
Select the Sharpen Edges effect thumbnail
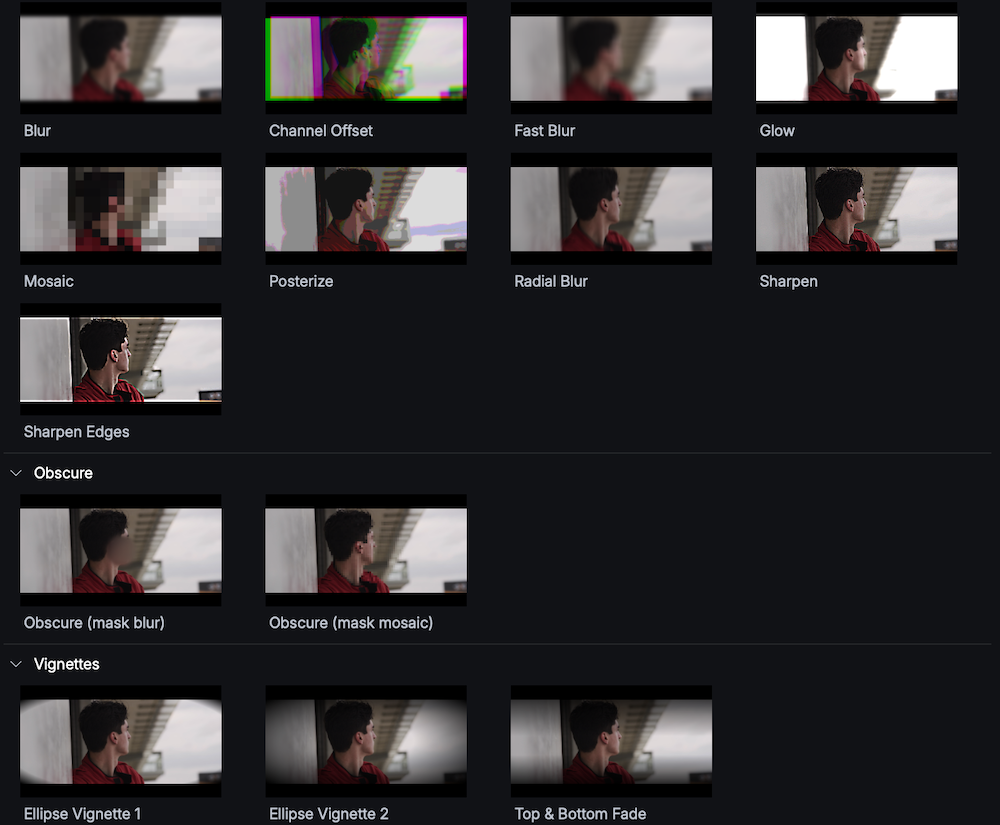pyautogui.click(x=121, y=359)
